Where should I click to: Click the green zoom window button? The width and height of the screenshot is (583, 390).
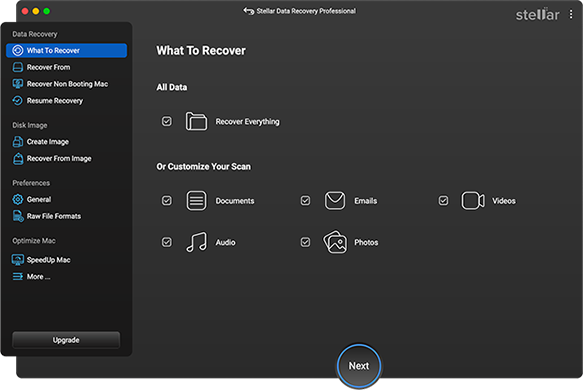click(46, 11)
